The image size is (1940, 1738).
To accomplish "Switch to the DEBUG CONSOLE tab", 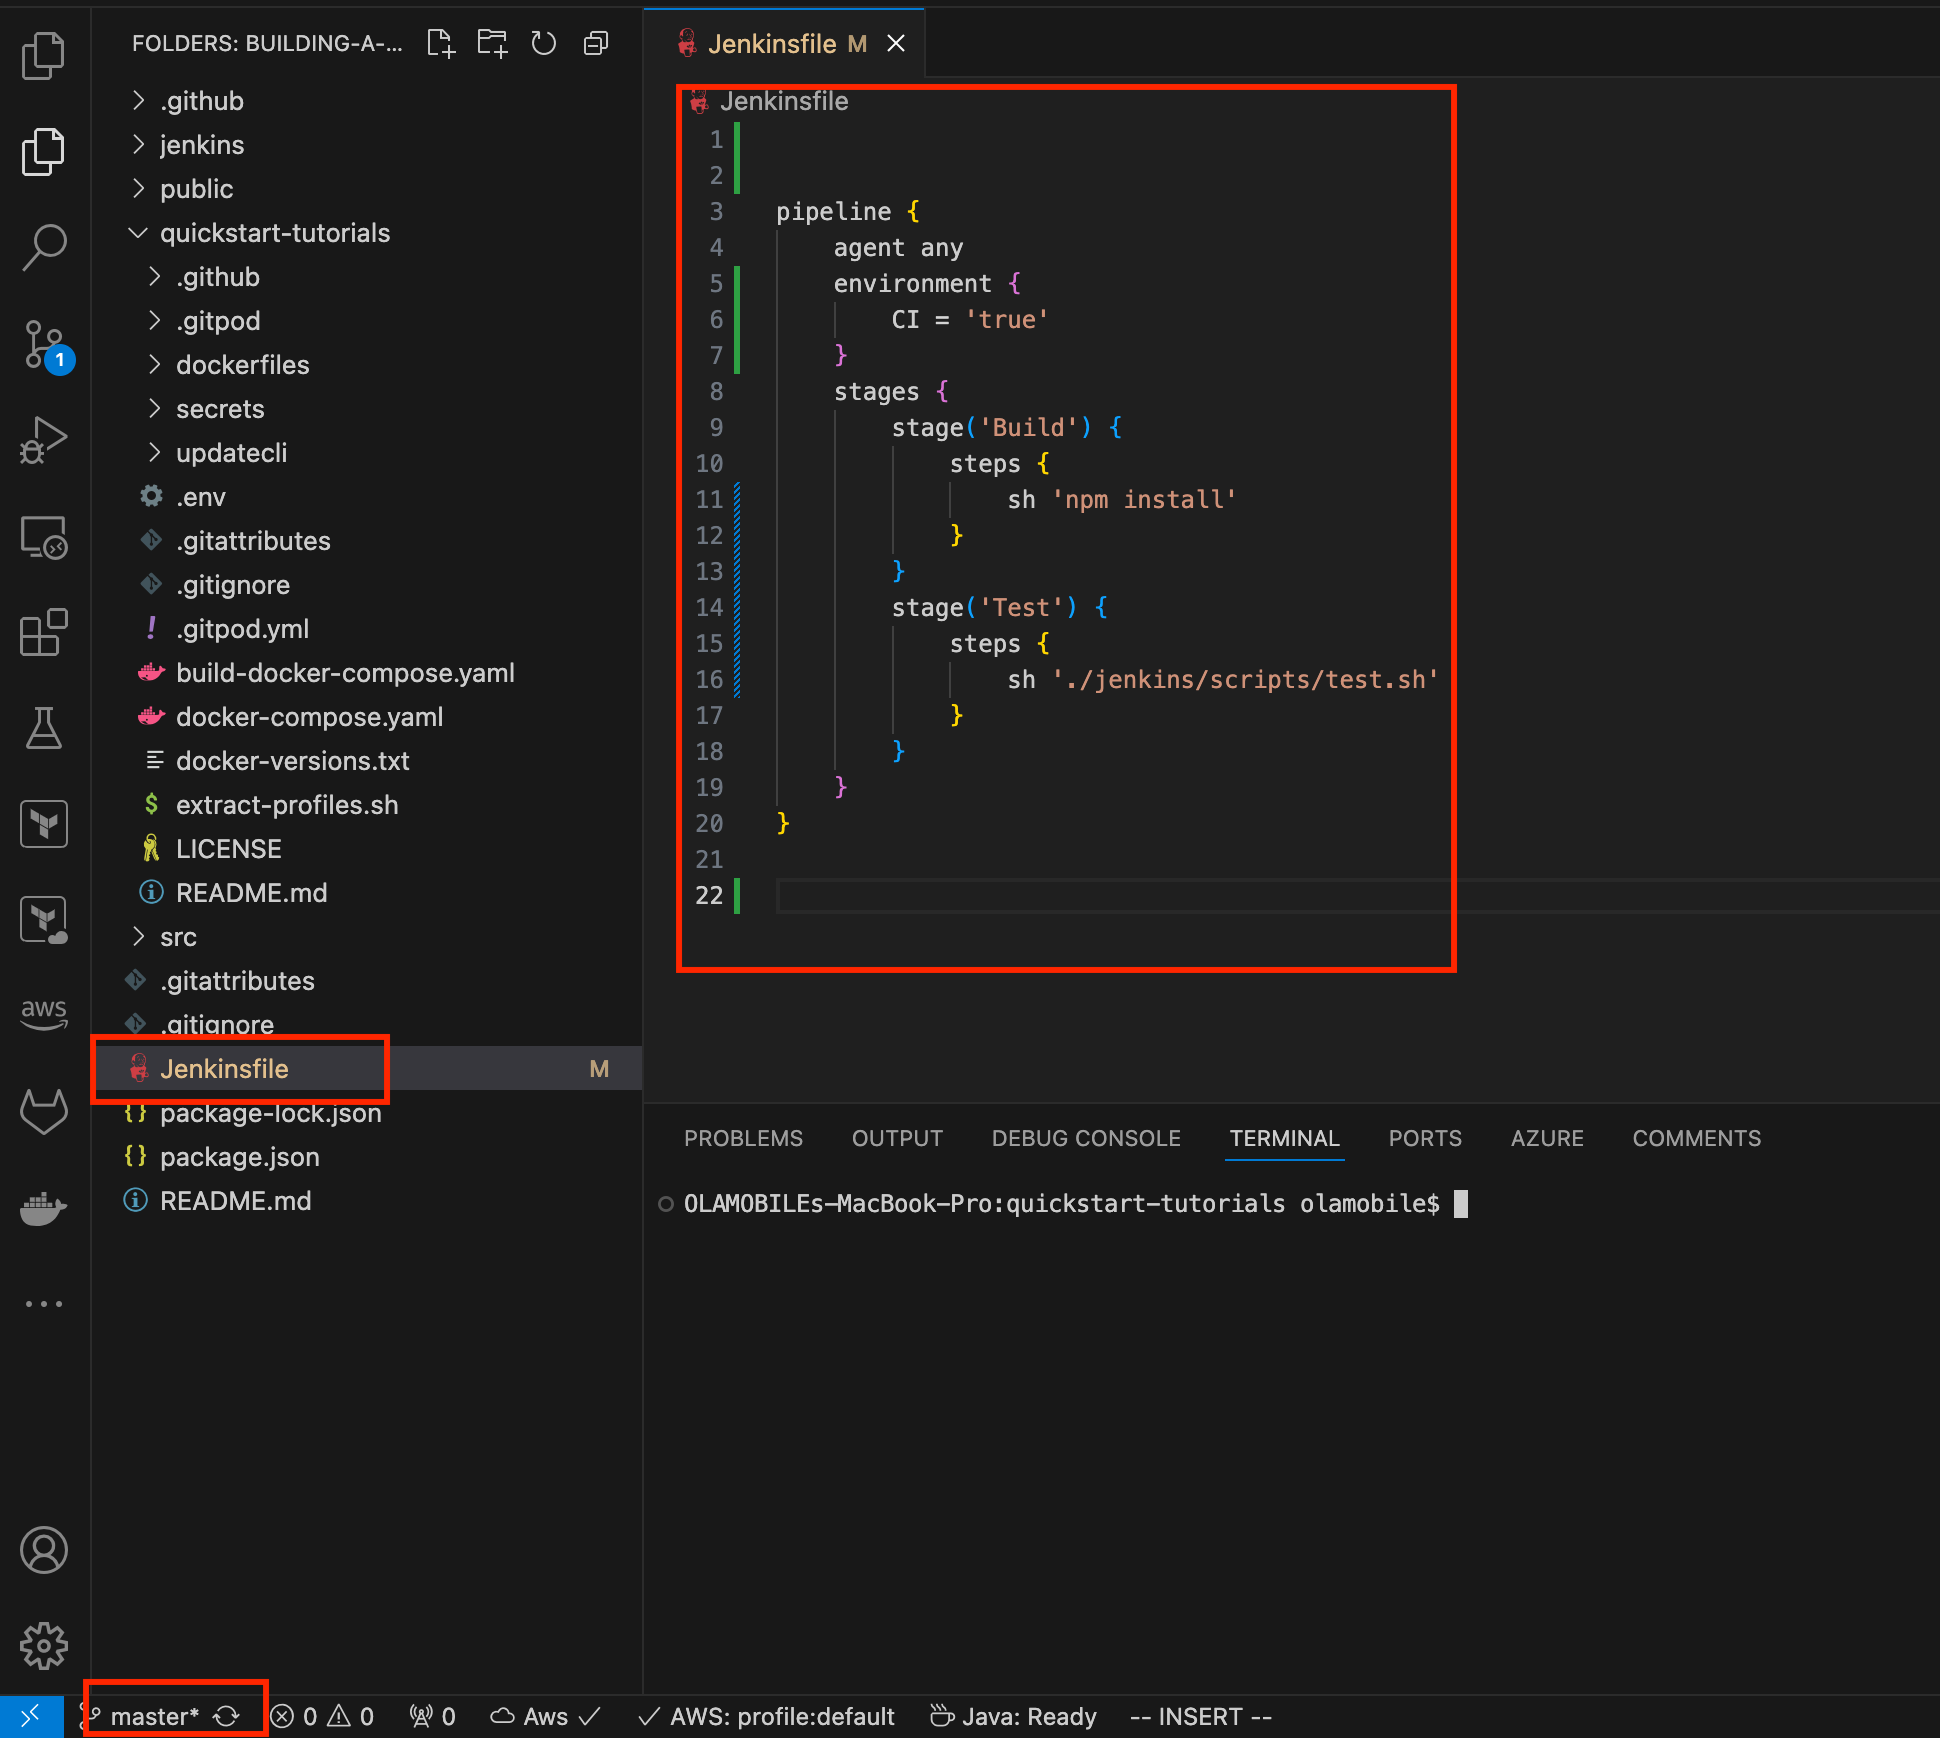I will pos(1086,1138).
